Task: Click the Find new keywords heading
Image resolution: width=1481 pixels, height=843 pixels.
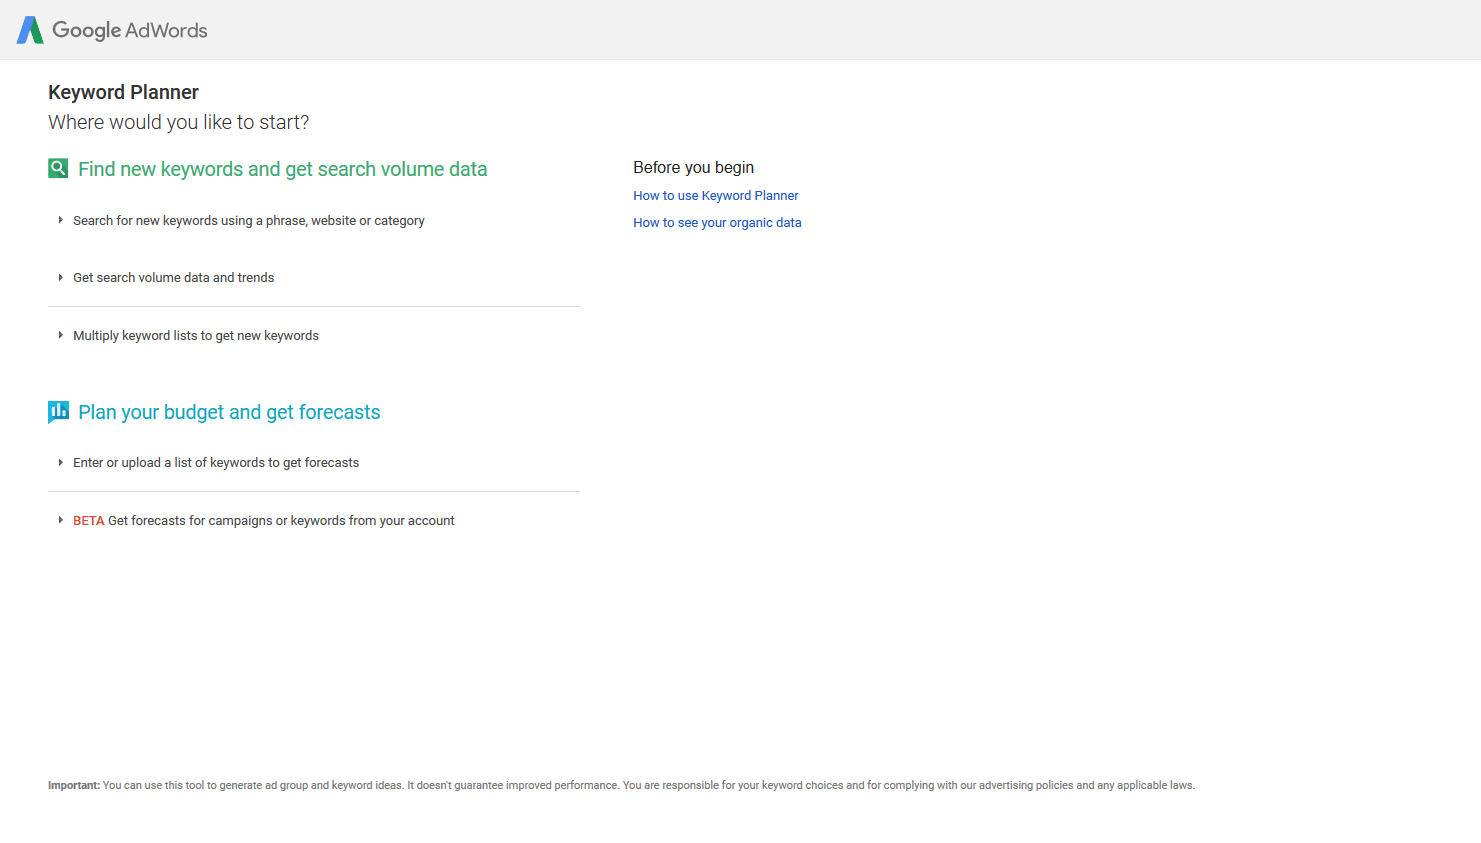Action: tap(283, 169)
